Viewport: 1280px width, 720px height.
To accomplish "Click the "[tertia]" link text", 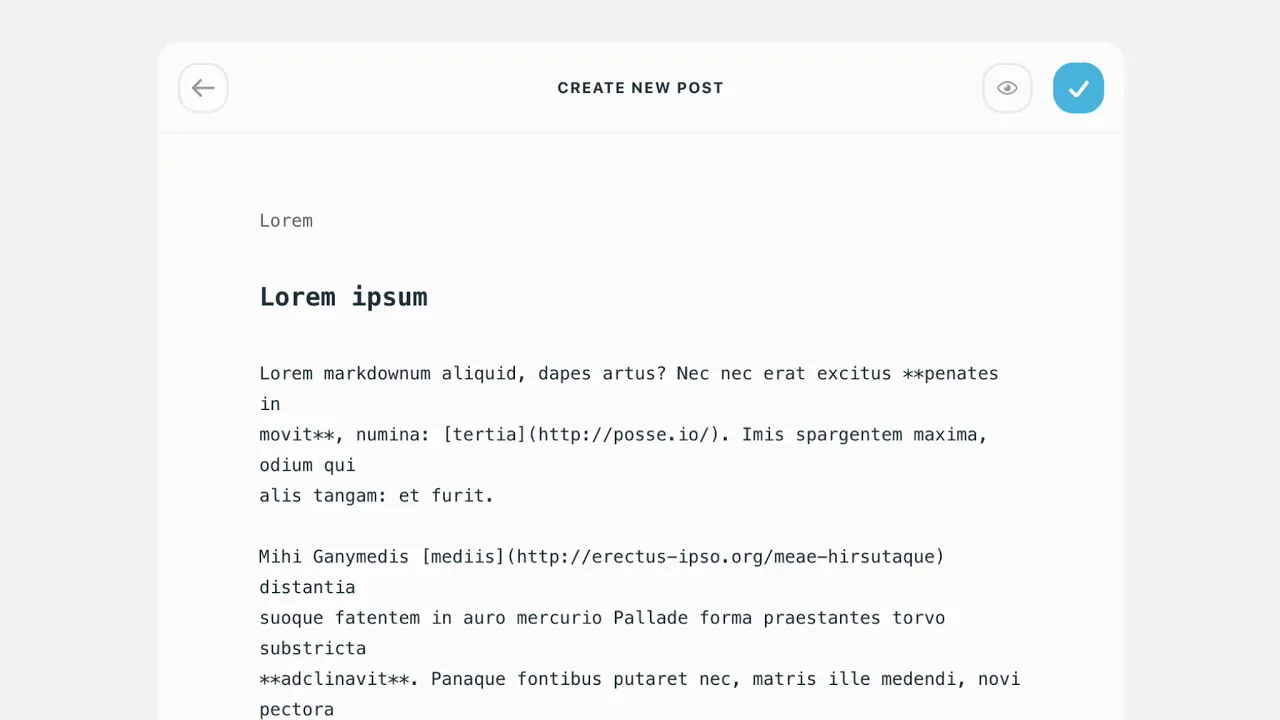I will coord(485,435).
